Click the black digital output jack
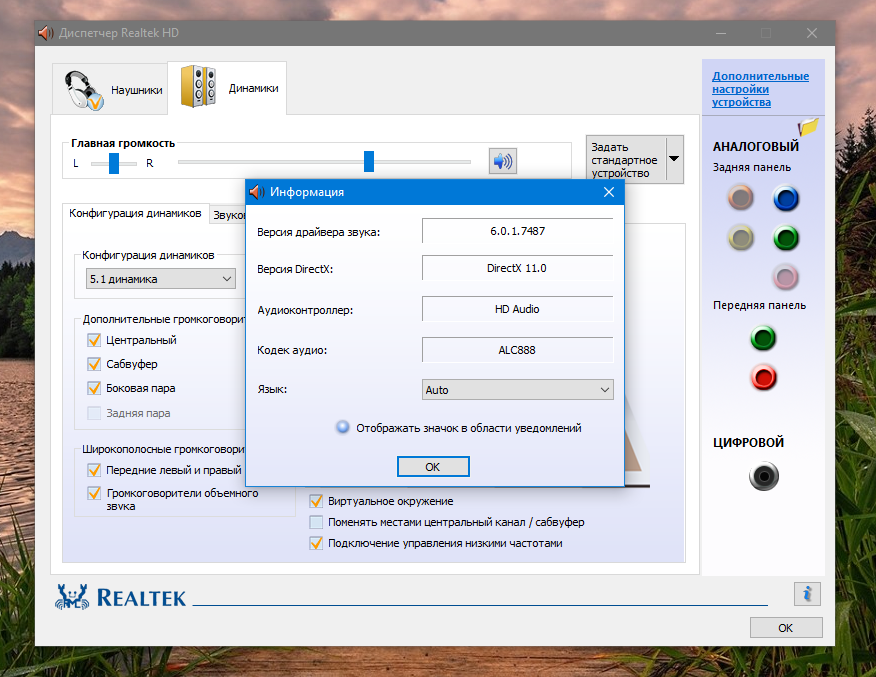Image resolution: width=876 pixels, height=677 pixels. point(764,476)
